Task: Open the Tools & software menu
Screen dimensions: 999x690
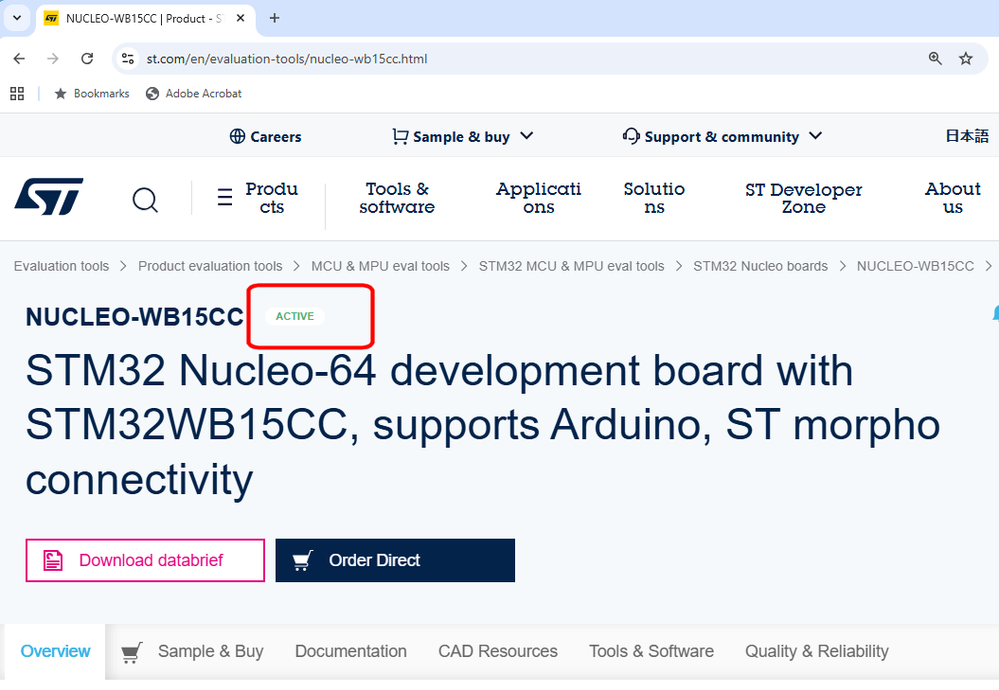Action: click(x=397, y=198)
